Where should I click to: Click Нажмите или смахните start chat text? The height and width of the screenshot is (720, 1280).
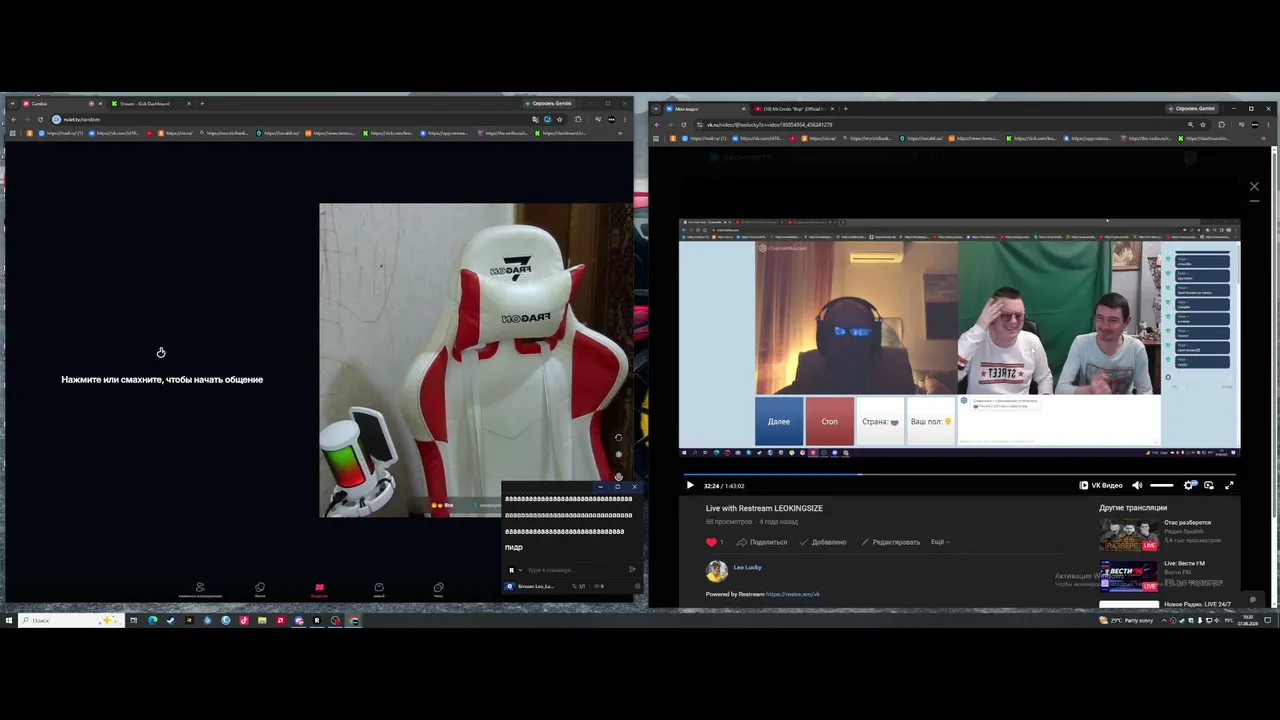click(x=162, y=380)
